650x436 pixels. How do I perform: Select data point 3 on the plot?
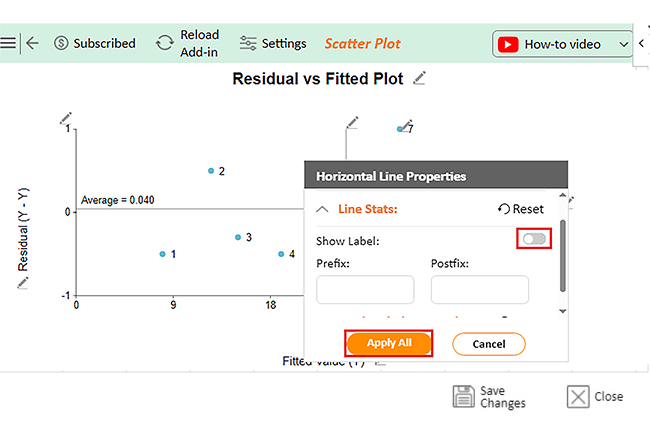238,237
